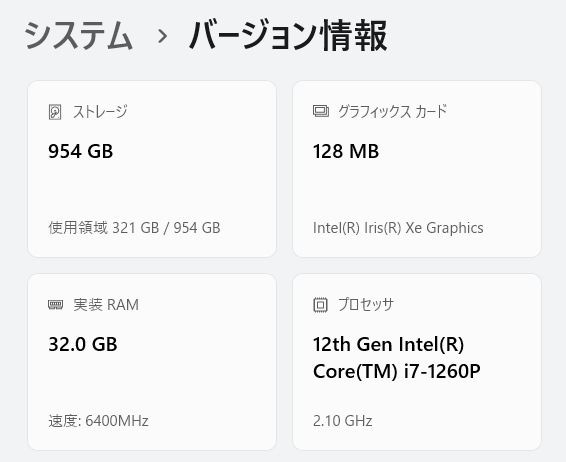Image resolution: width=566 pixels, height=462 pixels.
Task: Open the プロセッサ card
Action: click(x=417, y=362)
